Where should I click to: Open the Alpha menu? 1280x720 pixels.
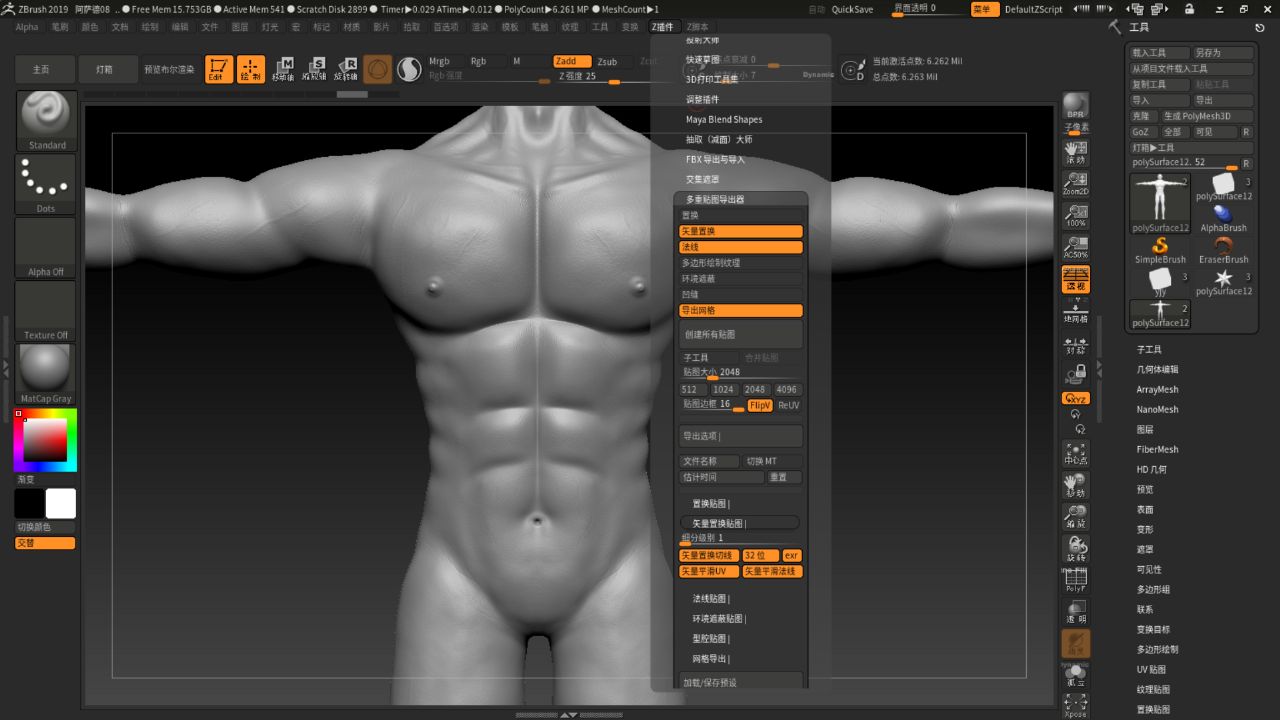point(27,27)
